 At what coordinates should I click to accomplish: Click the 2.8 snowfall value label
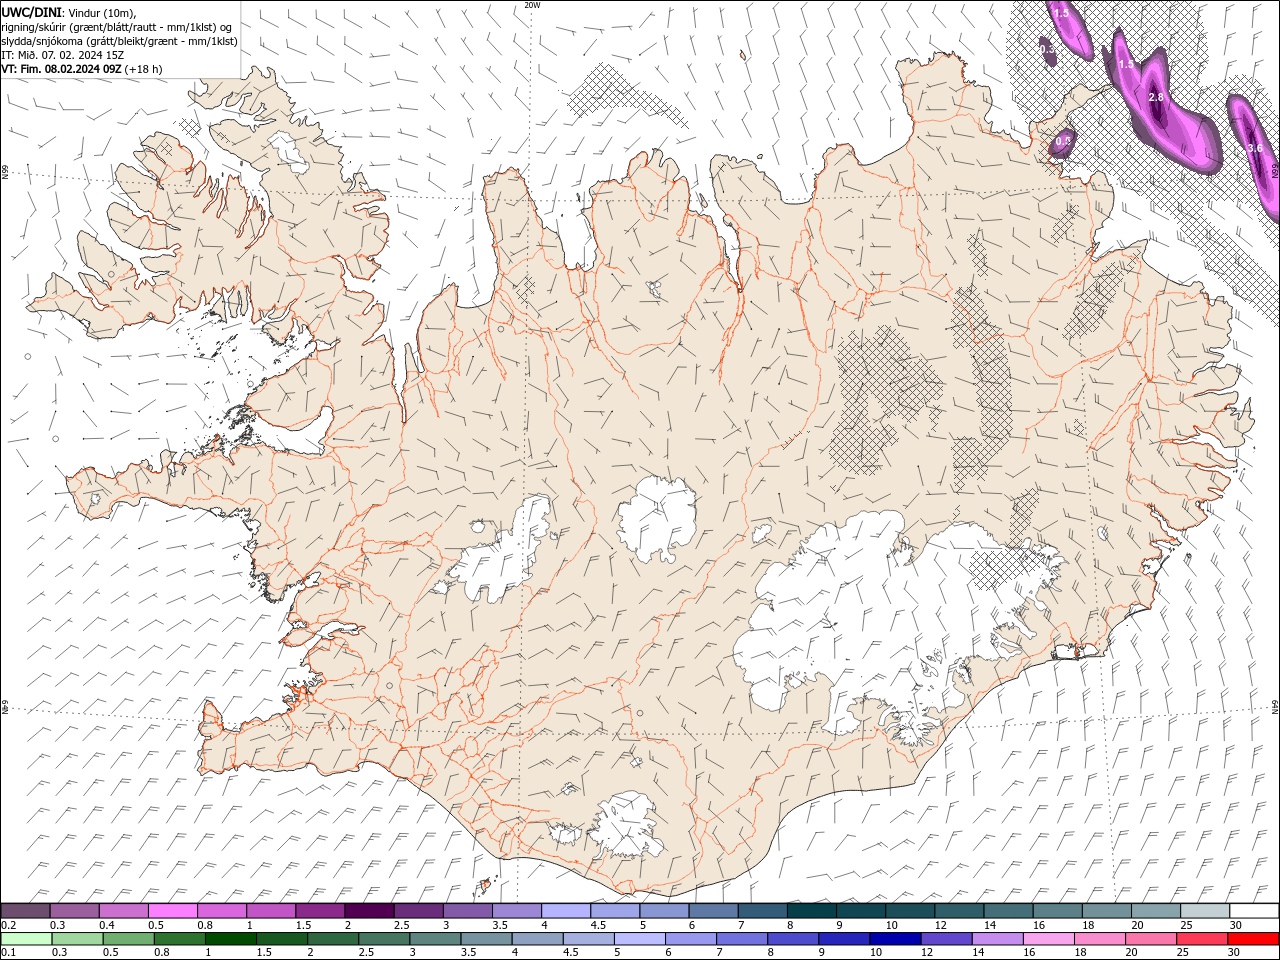[1156, 97]
